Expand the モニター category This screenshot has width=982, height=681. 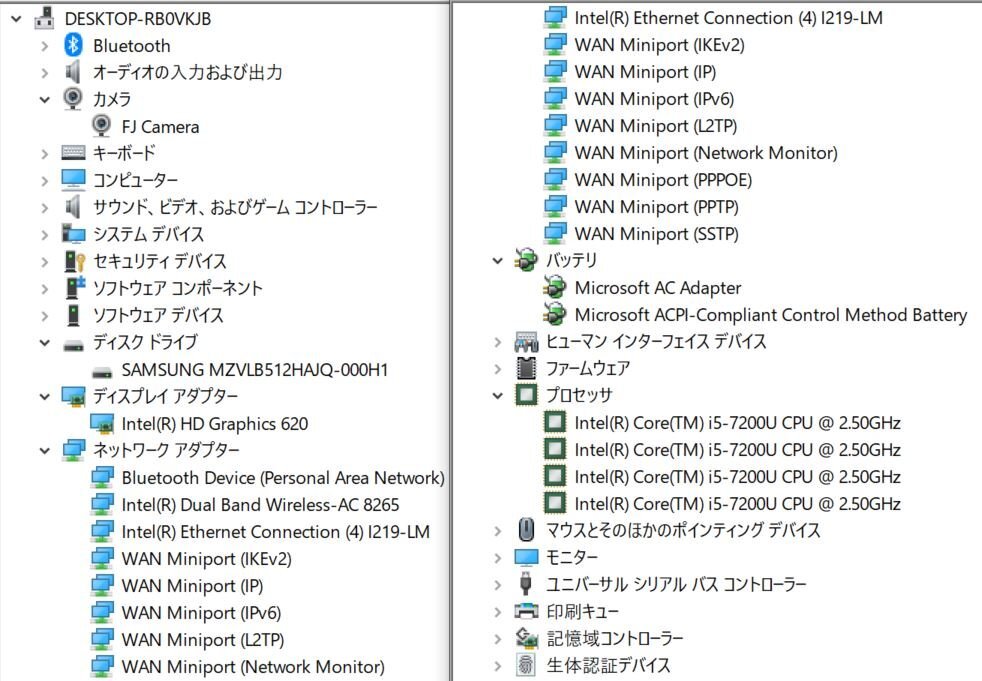[x=498, y=557]
